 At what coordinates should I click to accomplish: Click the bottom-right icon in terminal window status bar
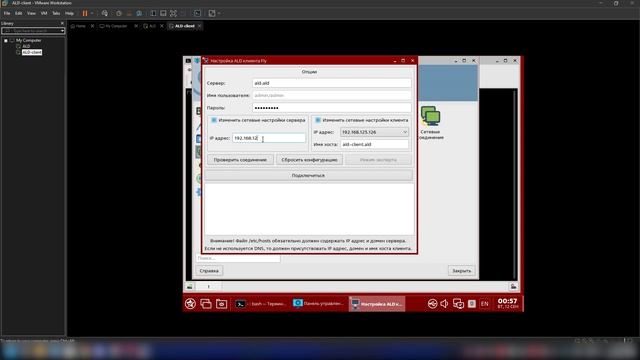513,287
